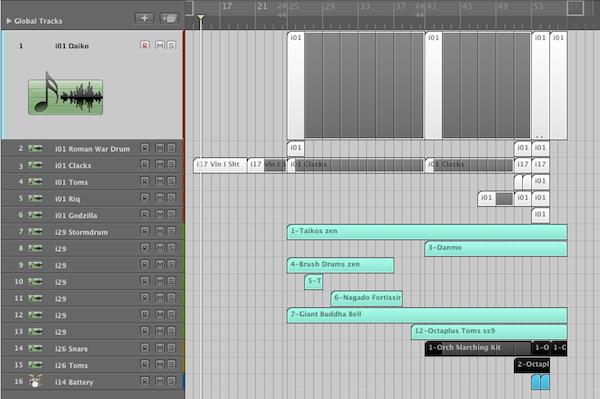This screenshot has height=399, width=600.
Task: Solo the i29 Stormdrum track
Action: 171,231
